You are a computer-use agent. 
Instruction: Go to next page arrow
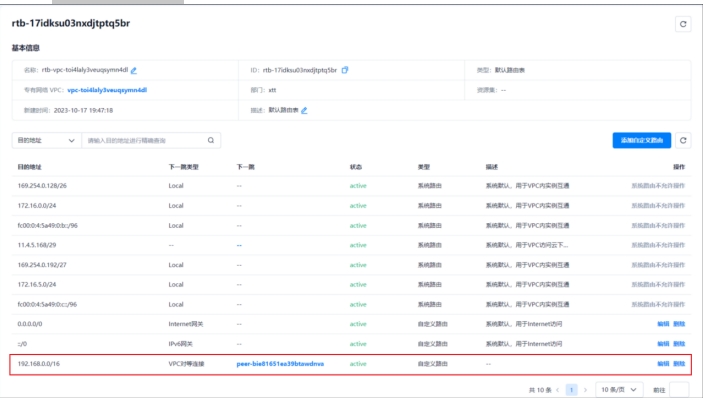pyautogui.click(x=585, y=390)
